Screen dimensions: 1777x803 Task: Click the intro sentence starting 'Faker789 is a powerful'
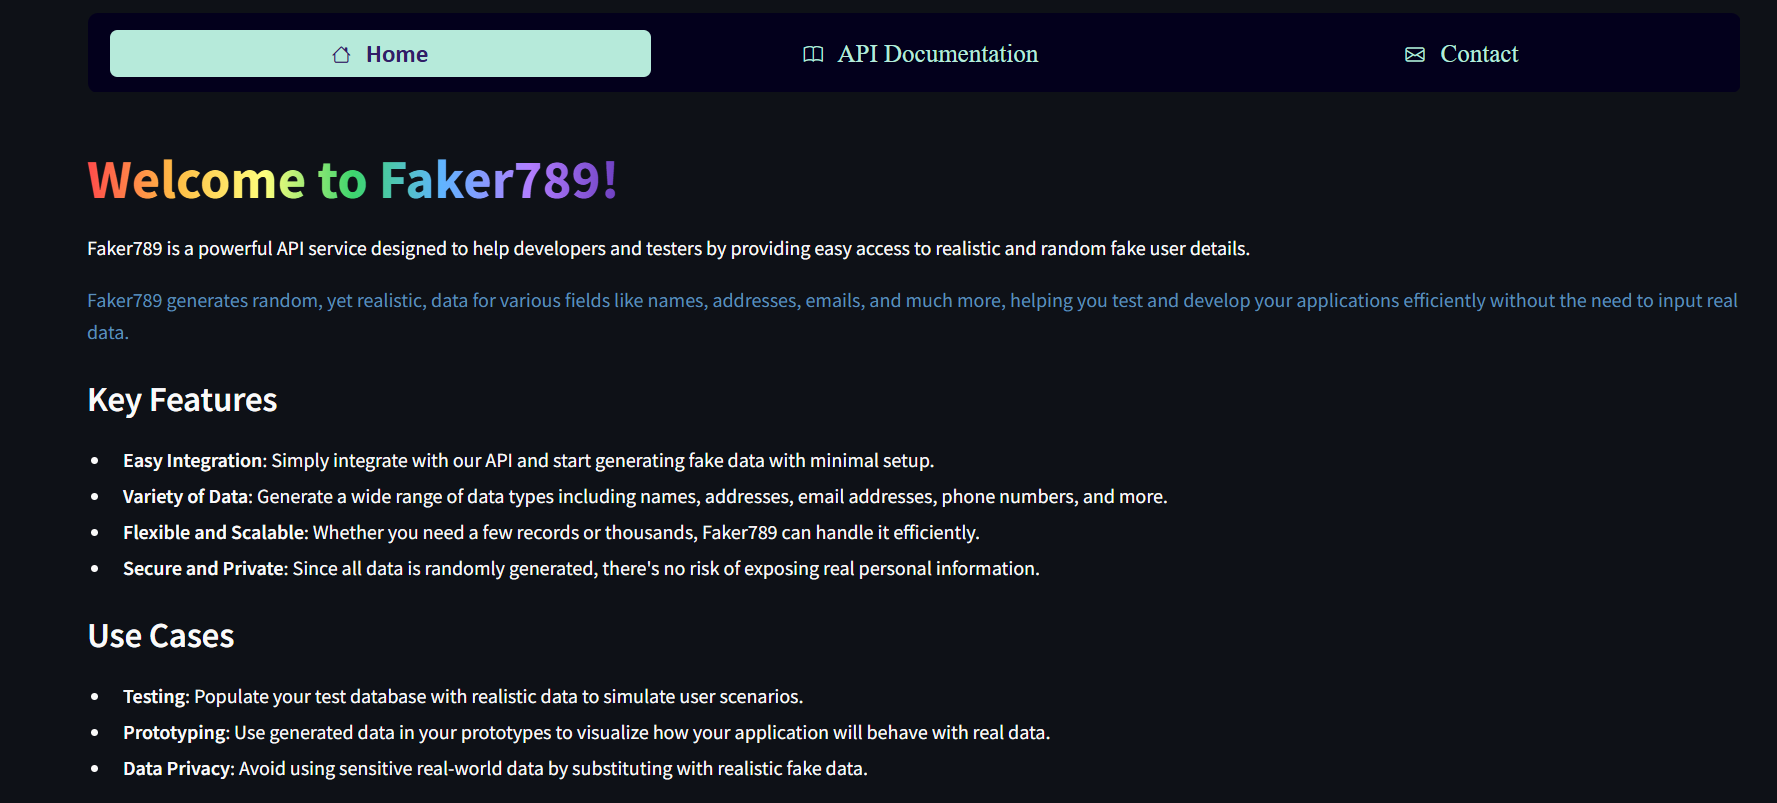click(x=668, y=249)
